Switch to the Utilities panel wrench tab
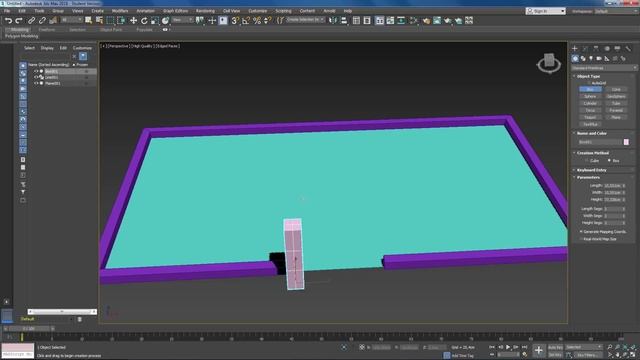The width and height of the screenshot is (640, 360). point(628,49)
